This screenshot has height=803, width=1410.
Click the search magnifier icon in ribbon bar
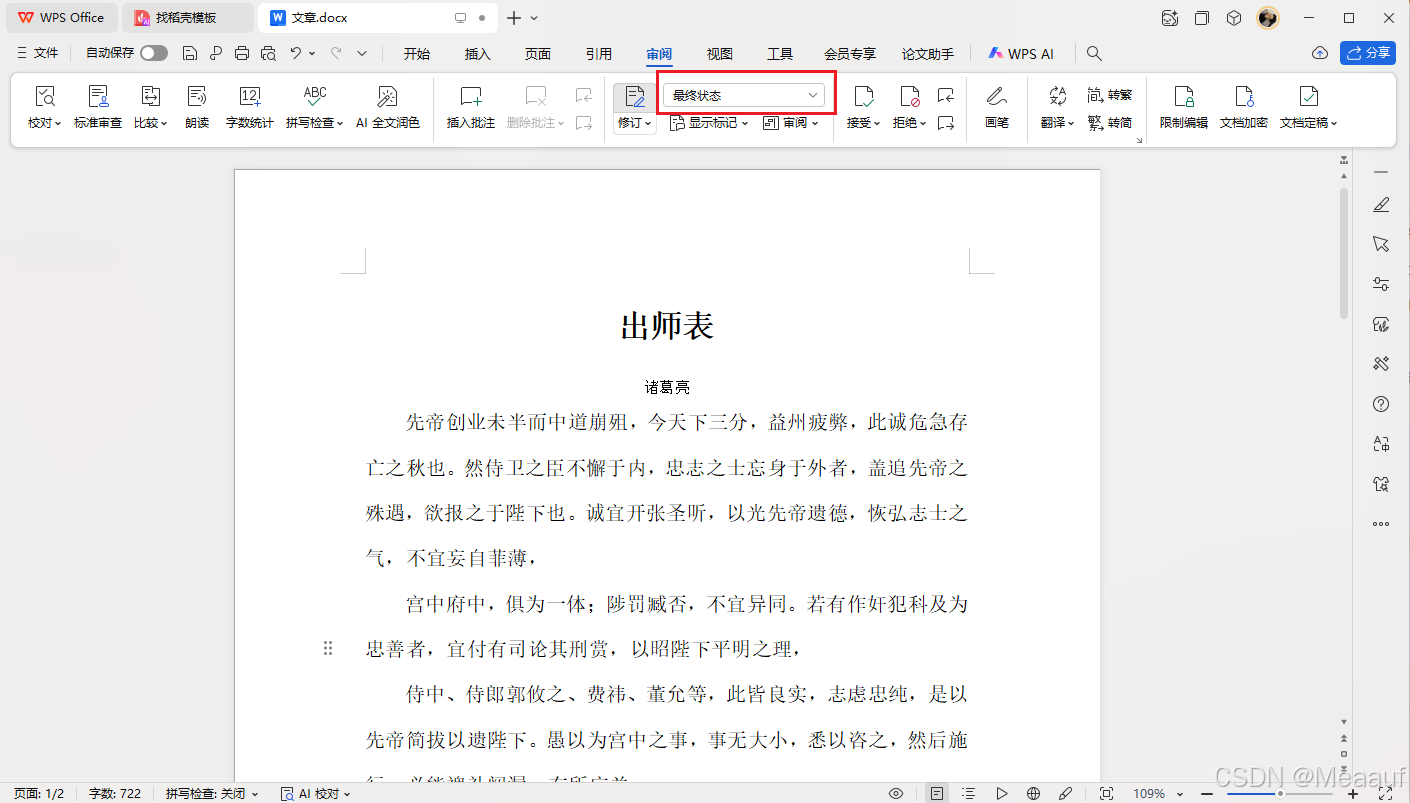pyautogui.click(x=1095, y=53)
